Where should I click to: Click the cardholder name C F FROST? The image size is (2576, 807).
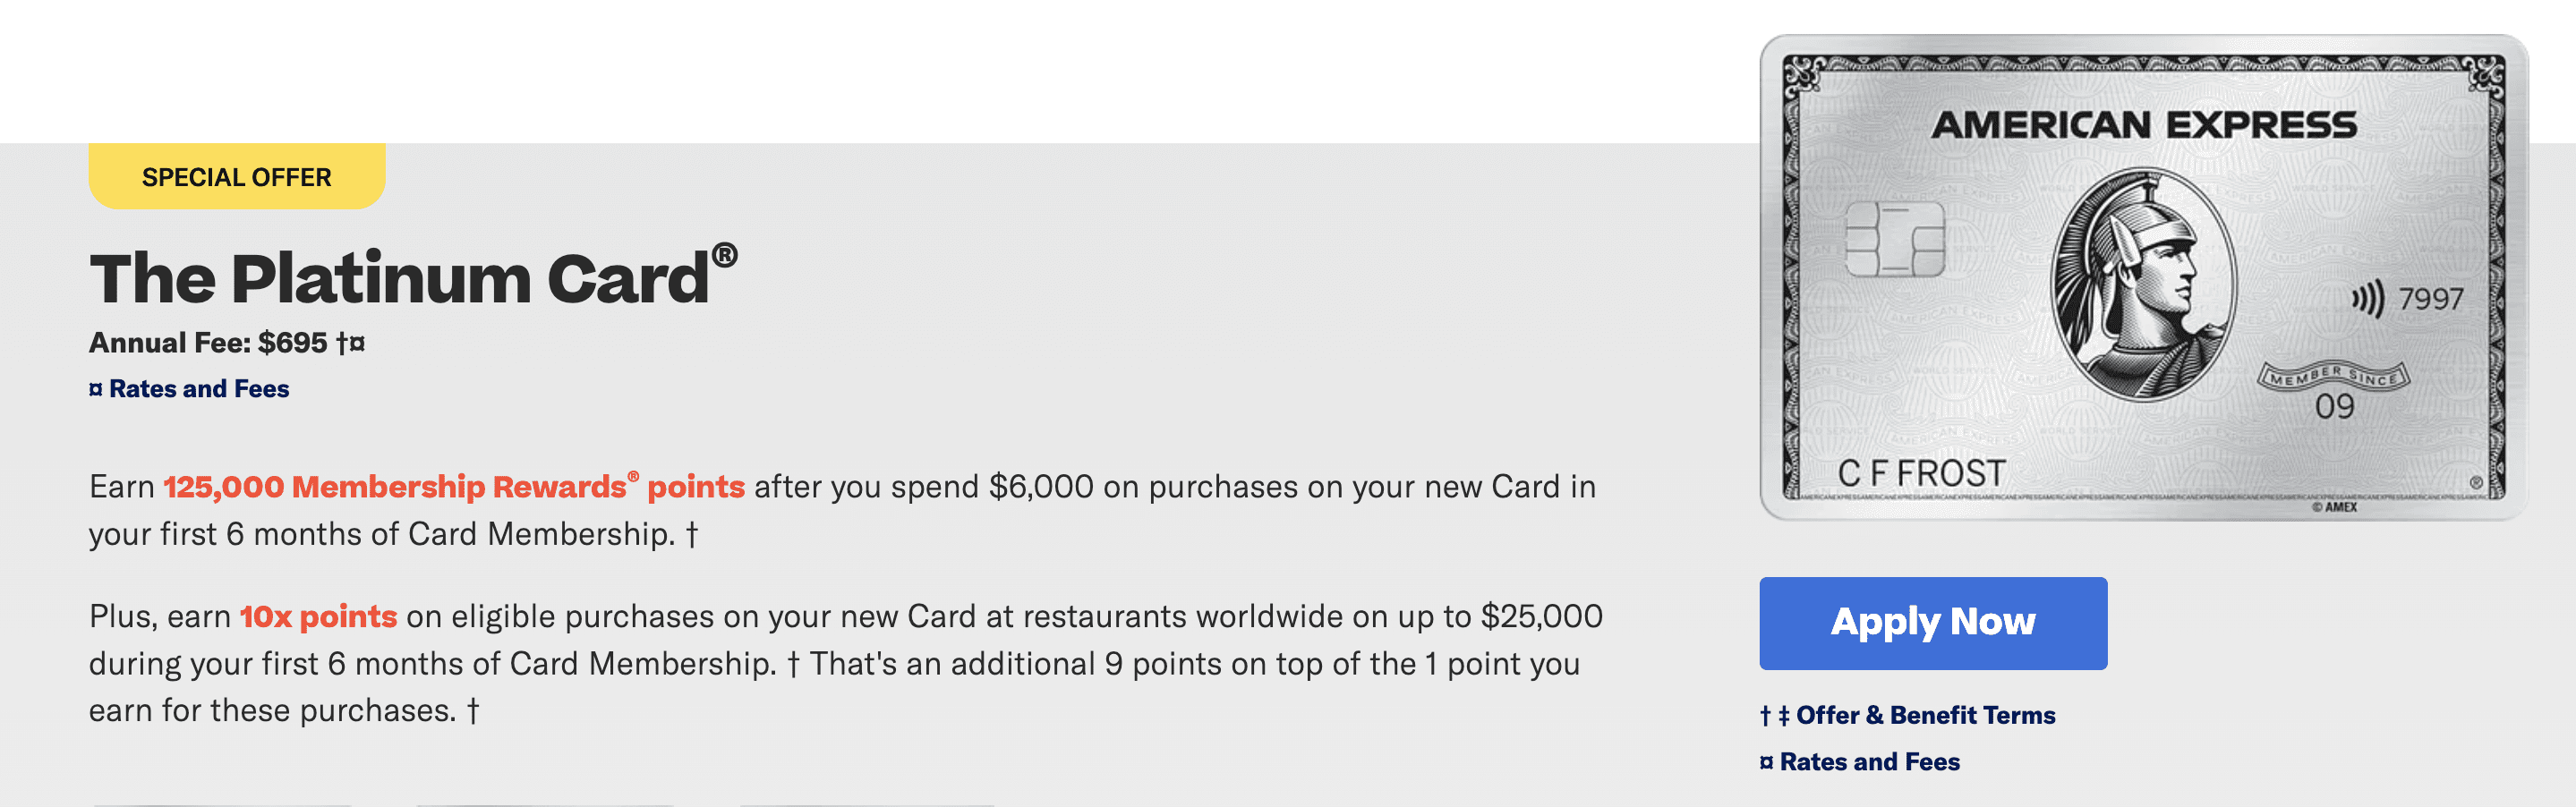pos(1921,473)
